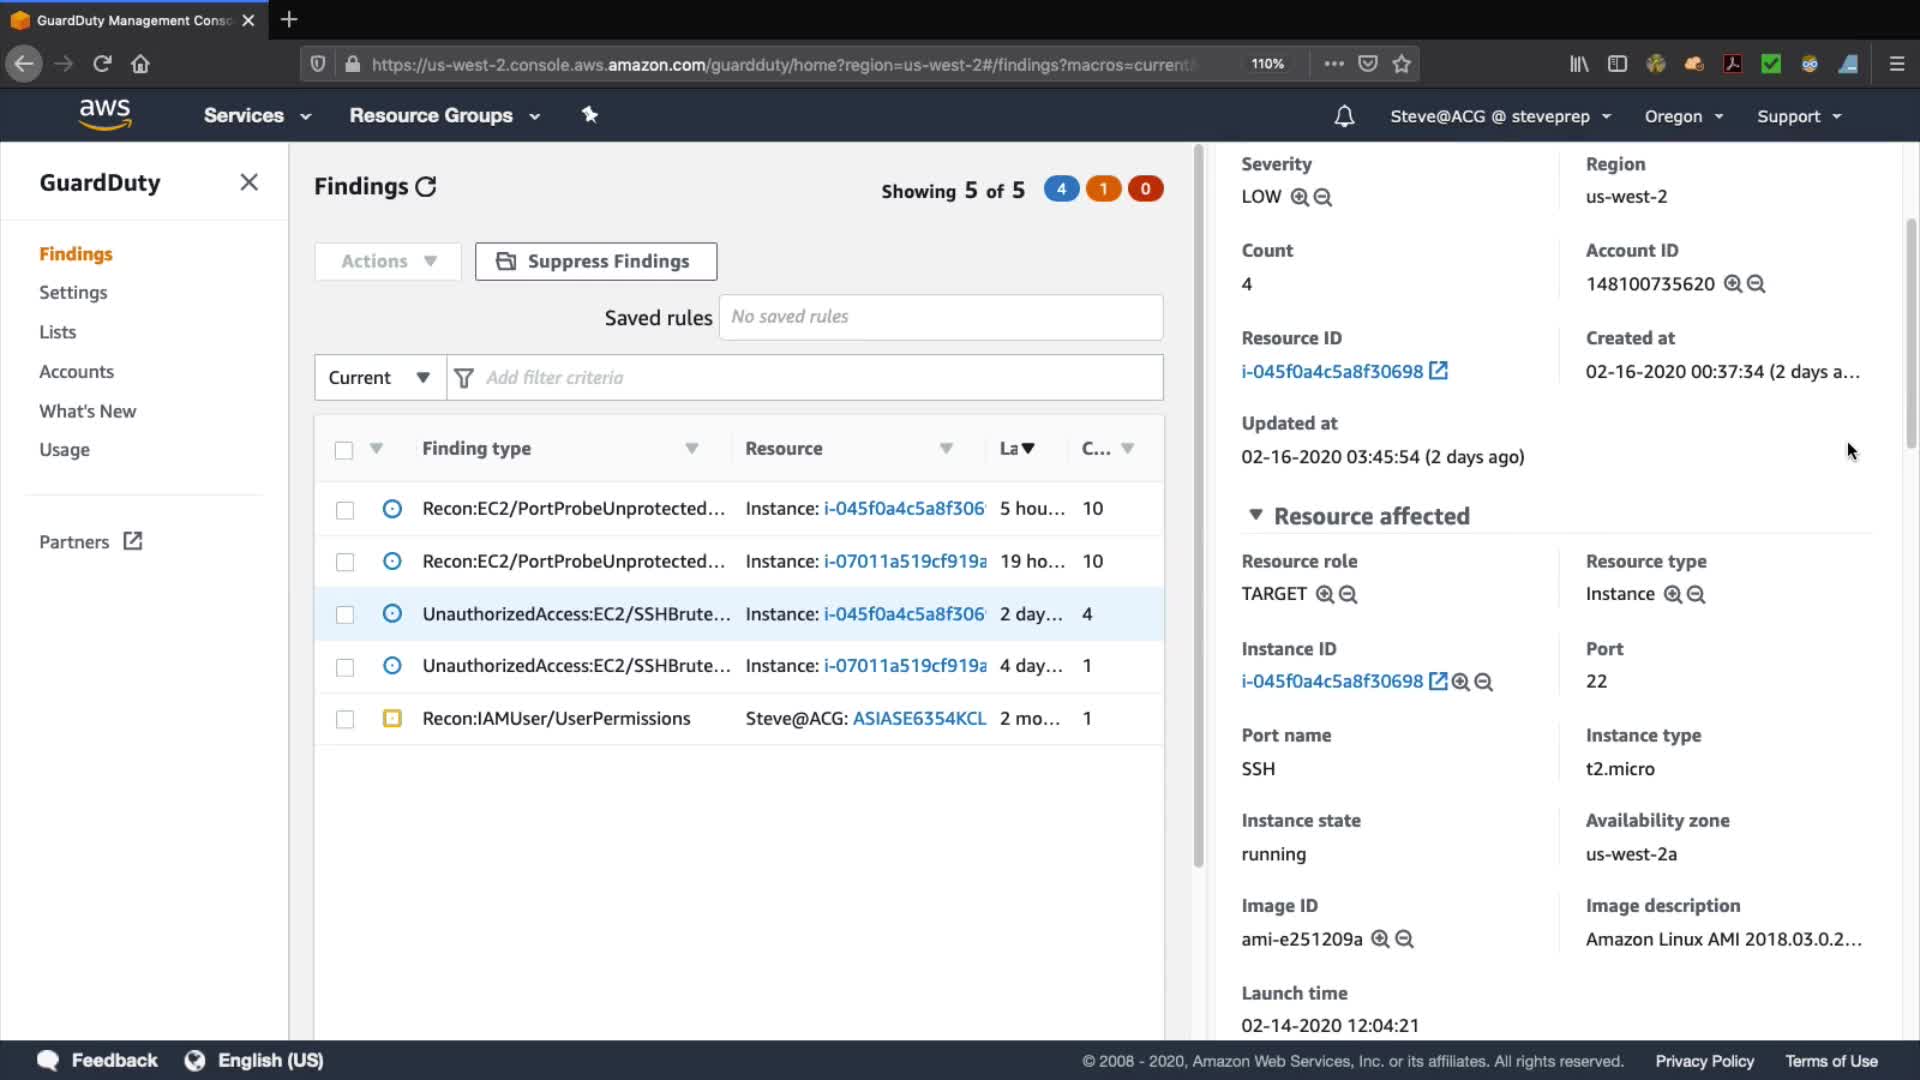Click the blue low-severity count badge

[1061, 189]
